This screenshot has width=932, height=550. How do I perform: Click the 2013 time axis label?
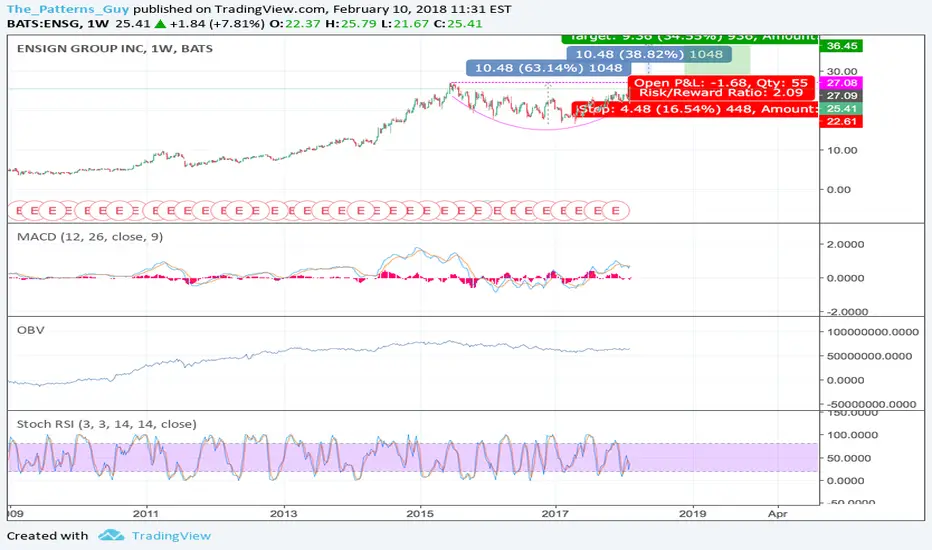coord(284,513)
